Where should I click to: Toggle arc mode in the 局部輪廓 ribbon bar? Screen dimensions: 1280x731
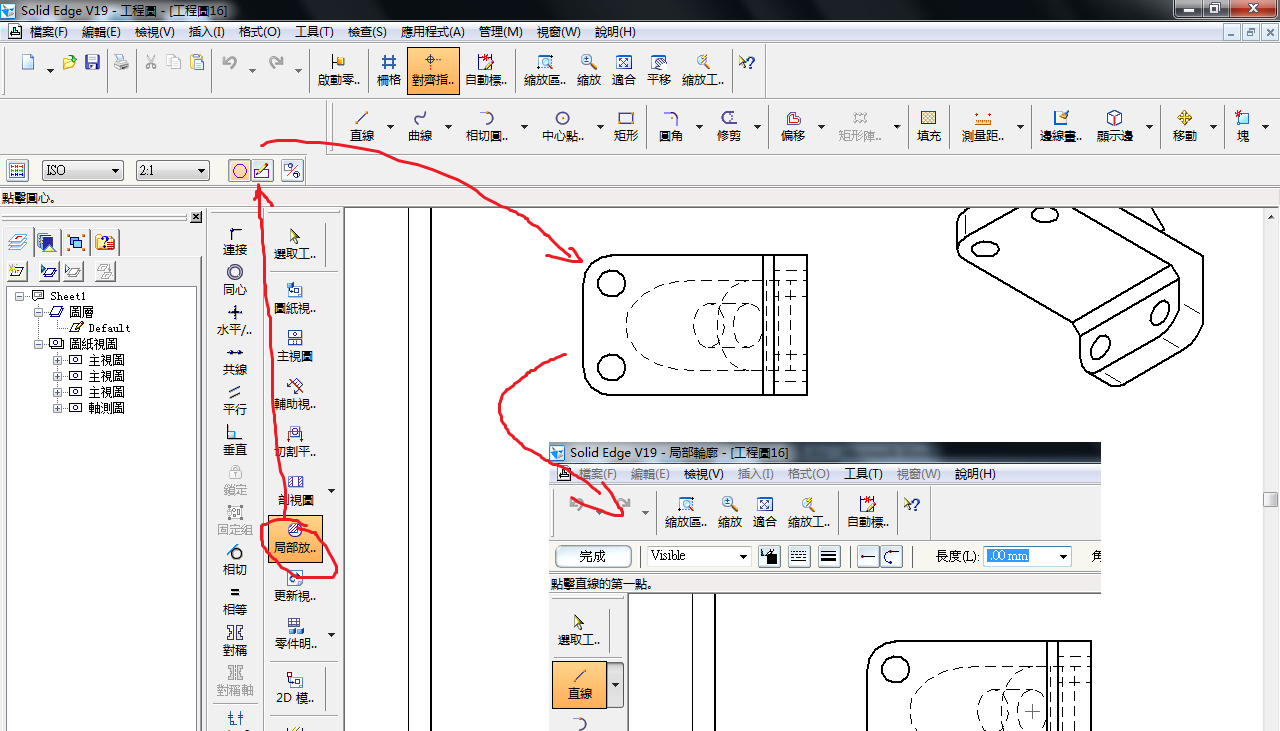point(891,556)
